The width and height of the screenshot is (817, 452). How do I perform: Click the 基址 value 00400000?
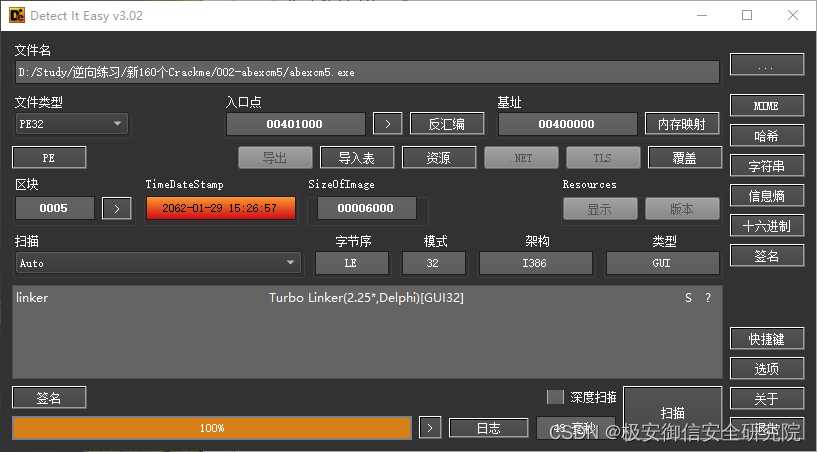coord(567,124)
